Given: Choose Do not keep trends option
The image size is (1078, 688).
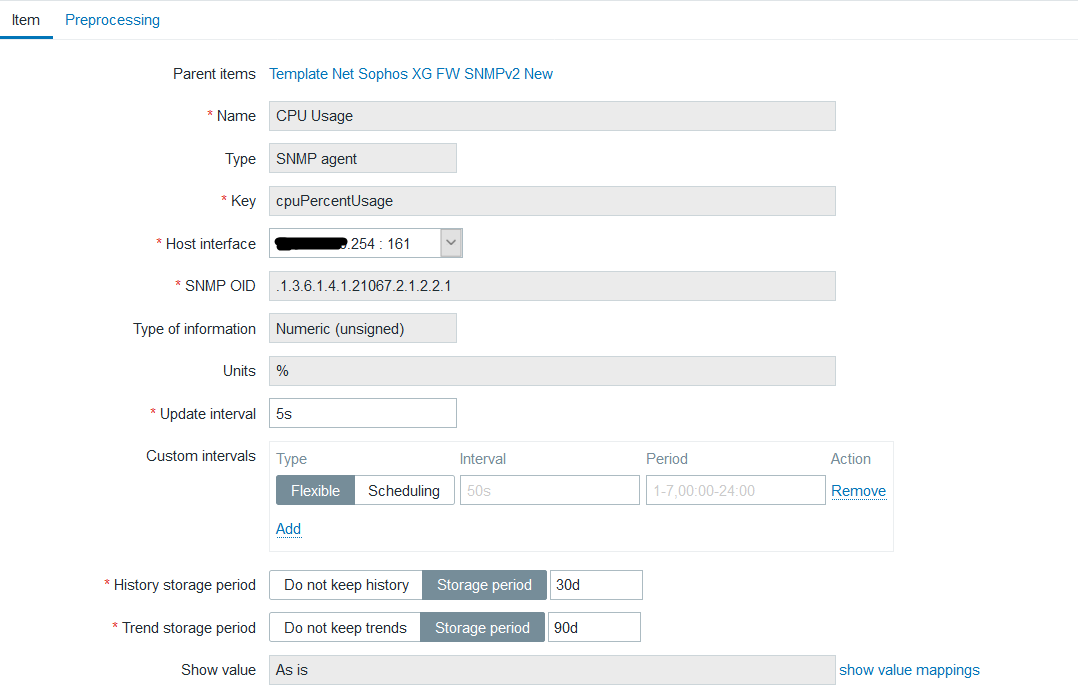Looking at the screenshot, I should coord(345,628).
